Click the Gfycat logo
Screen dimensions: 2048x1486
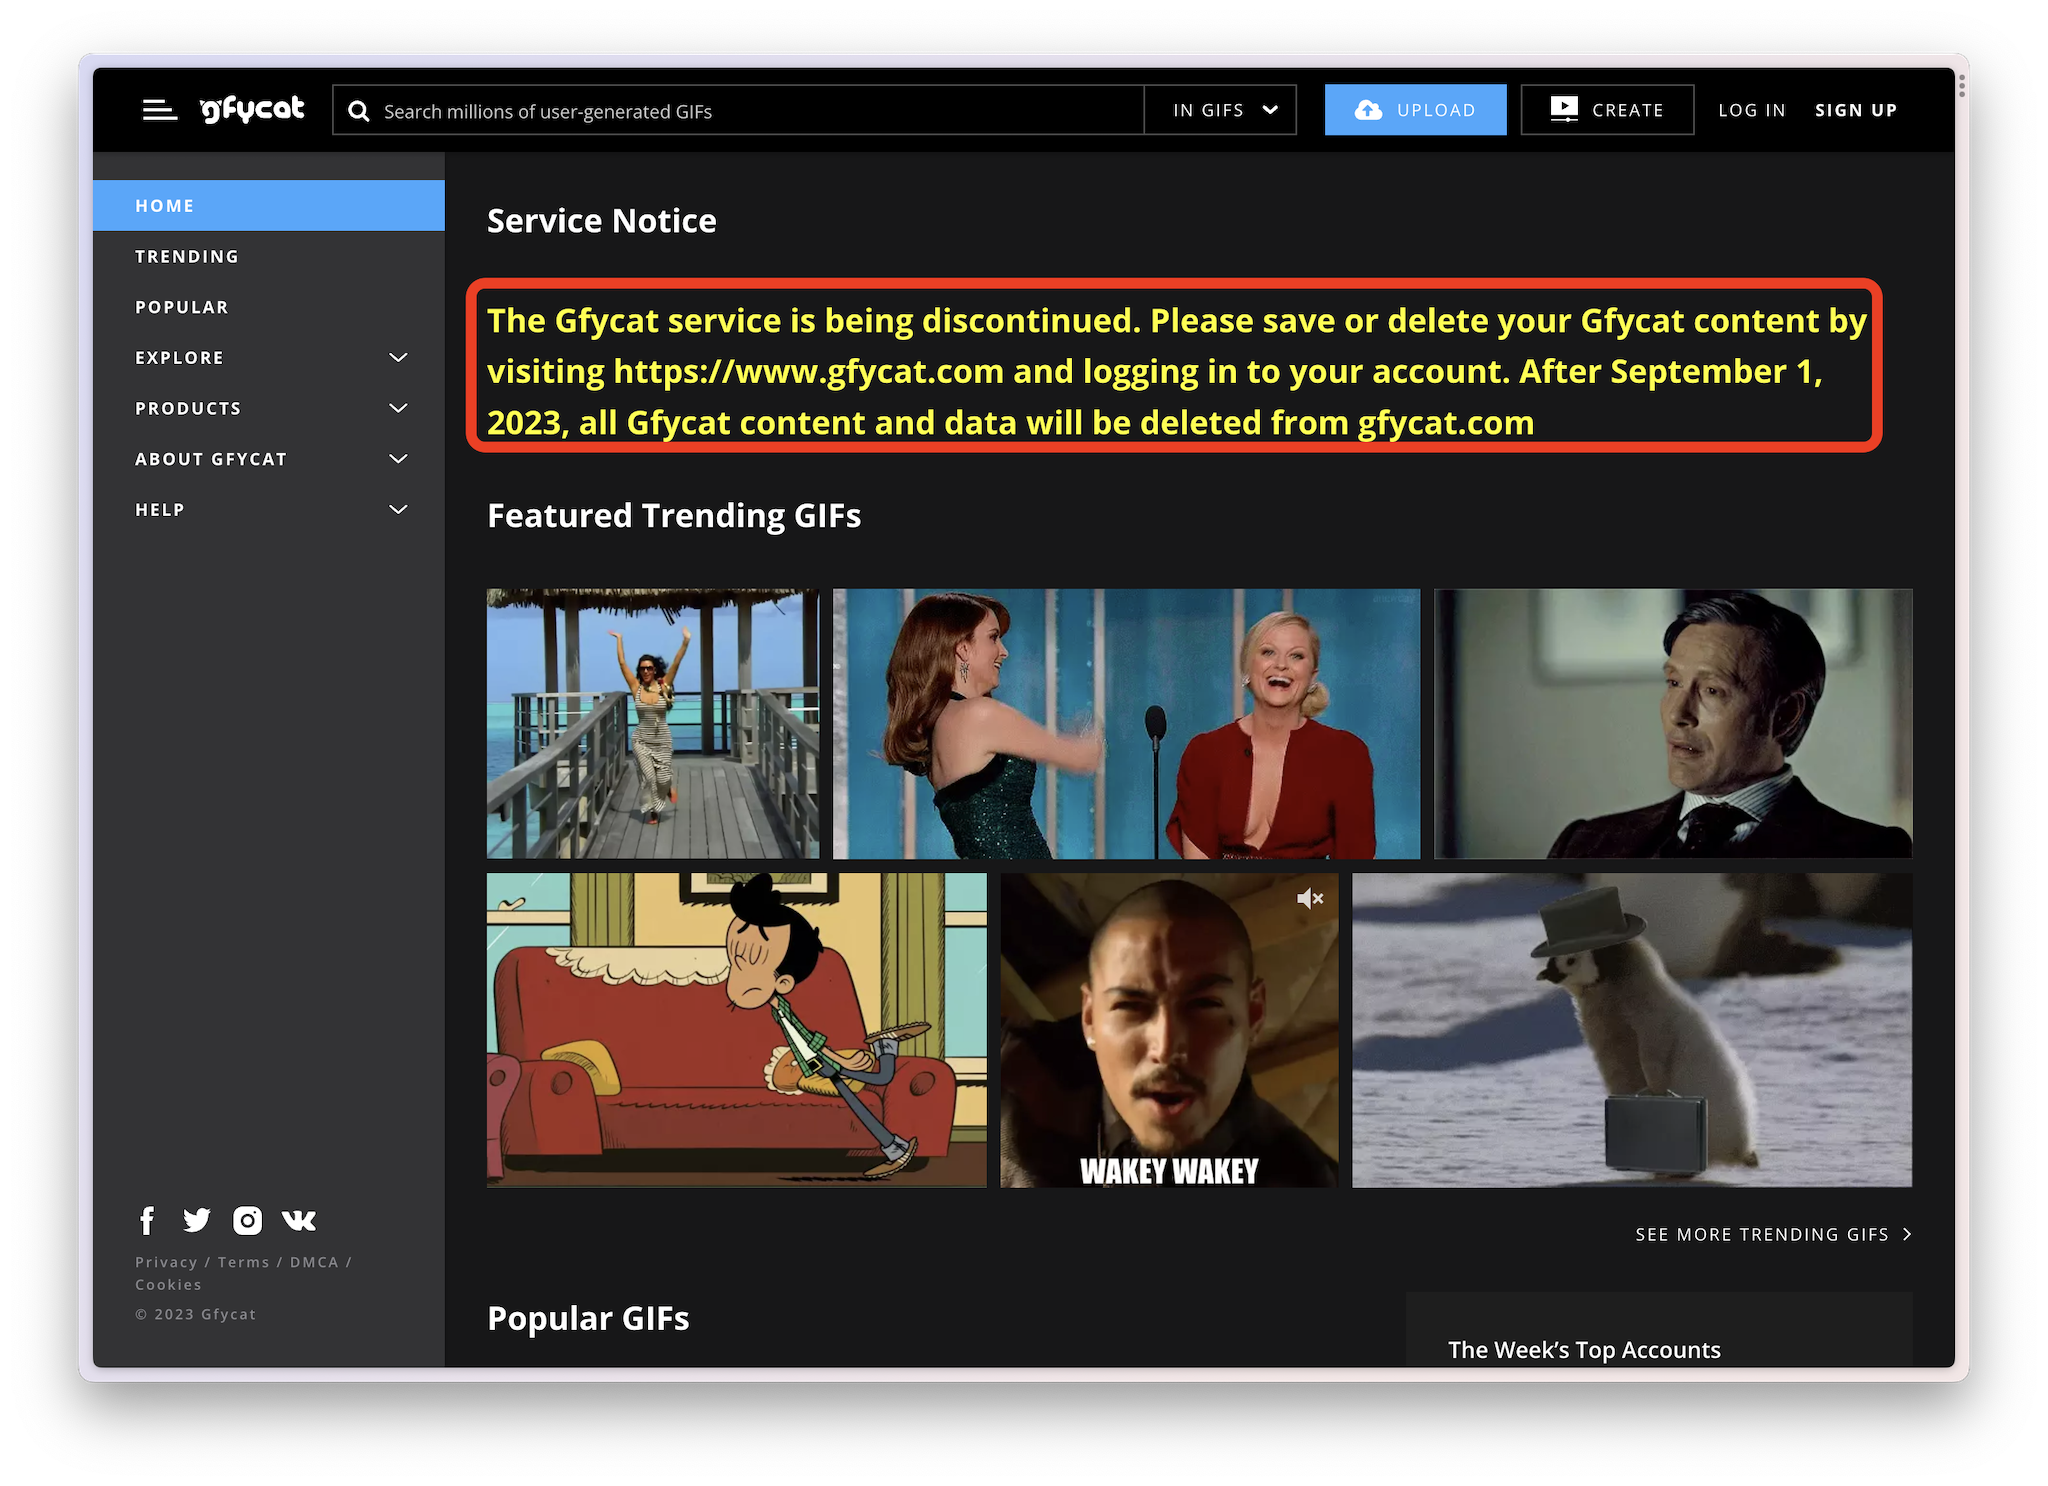pos(251,109)
